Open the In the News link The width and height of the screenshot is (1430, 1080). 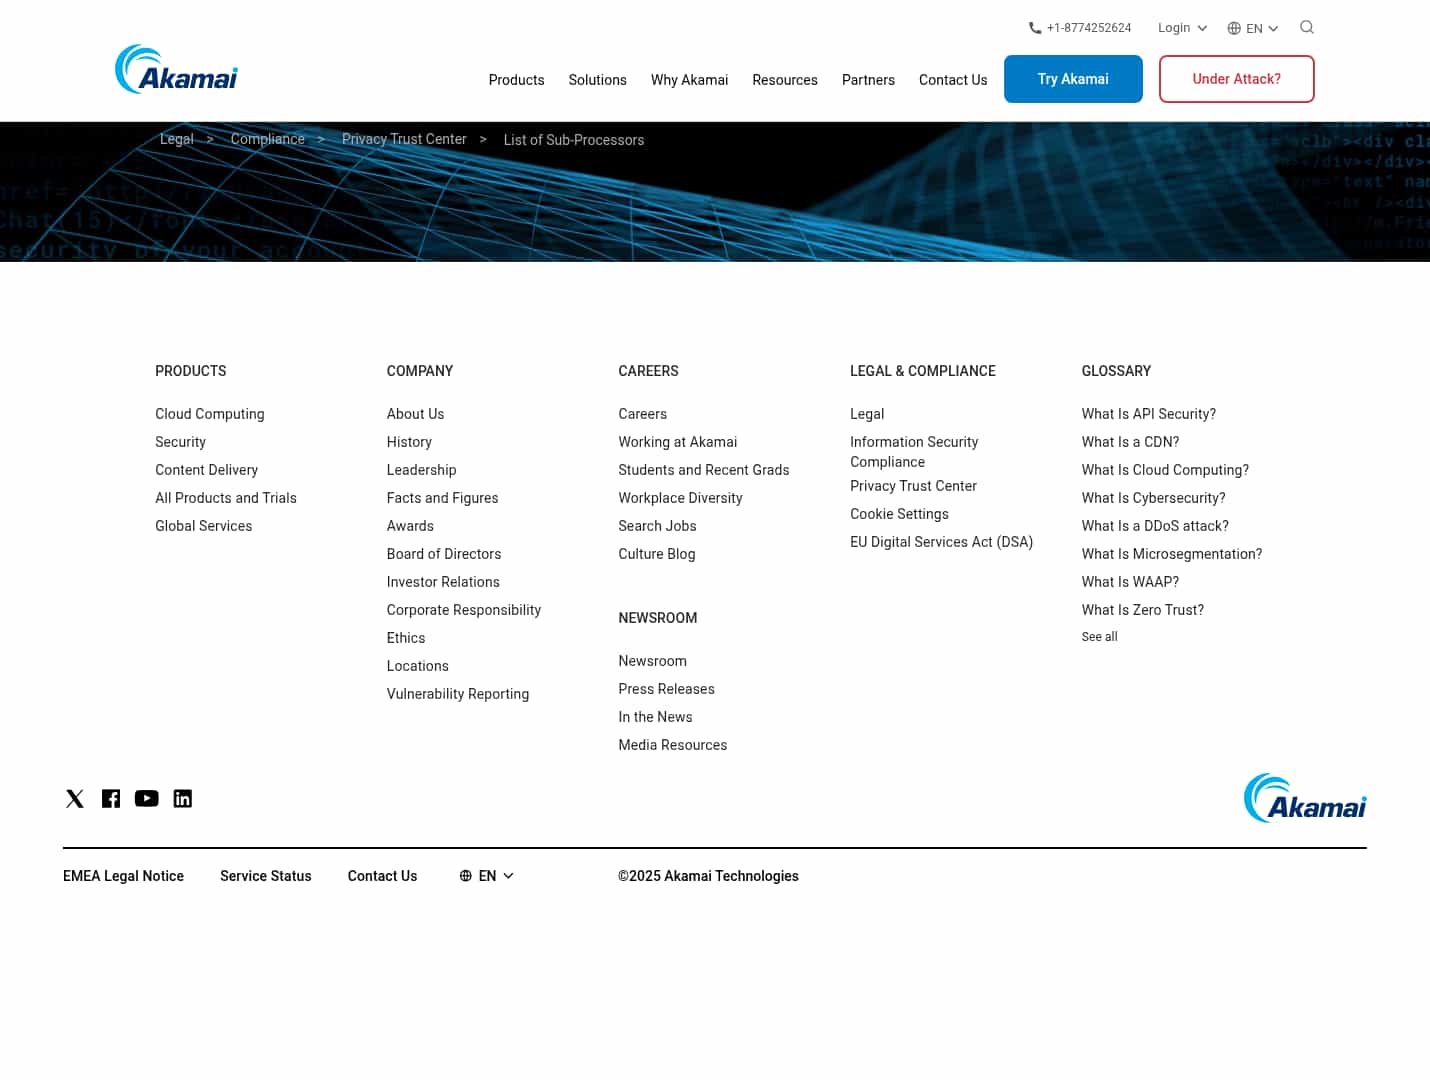point(656,717)
